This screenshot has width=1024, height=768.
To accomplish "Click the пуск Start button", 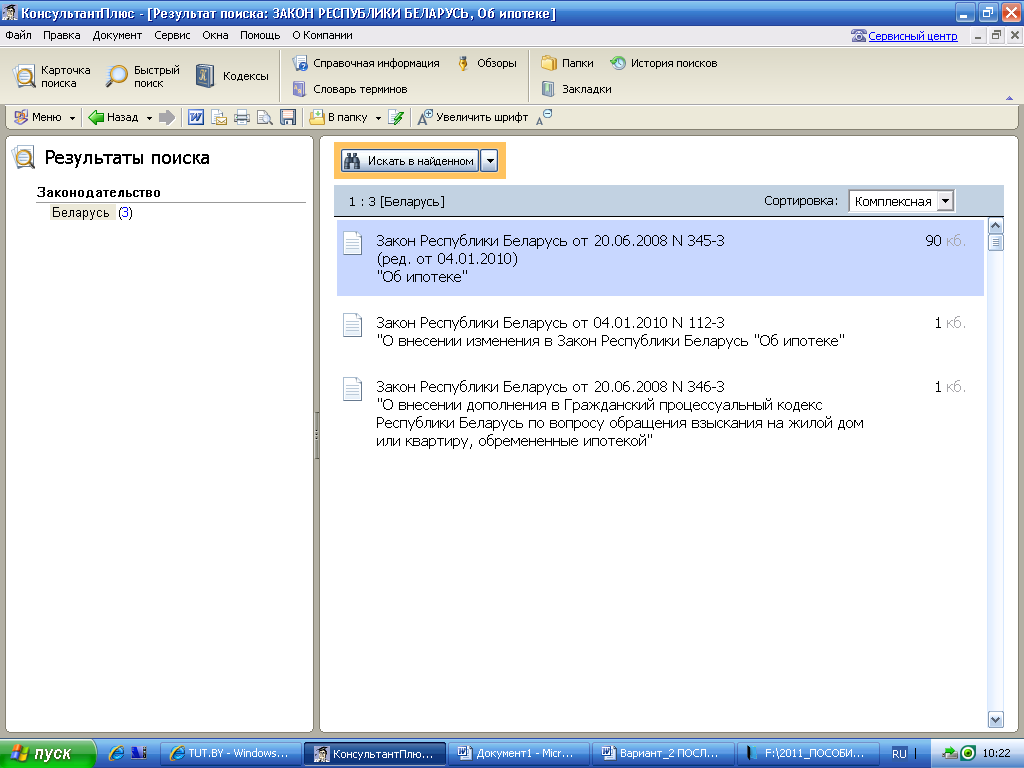I will (x=46, y=754).
